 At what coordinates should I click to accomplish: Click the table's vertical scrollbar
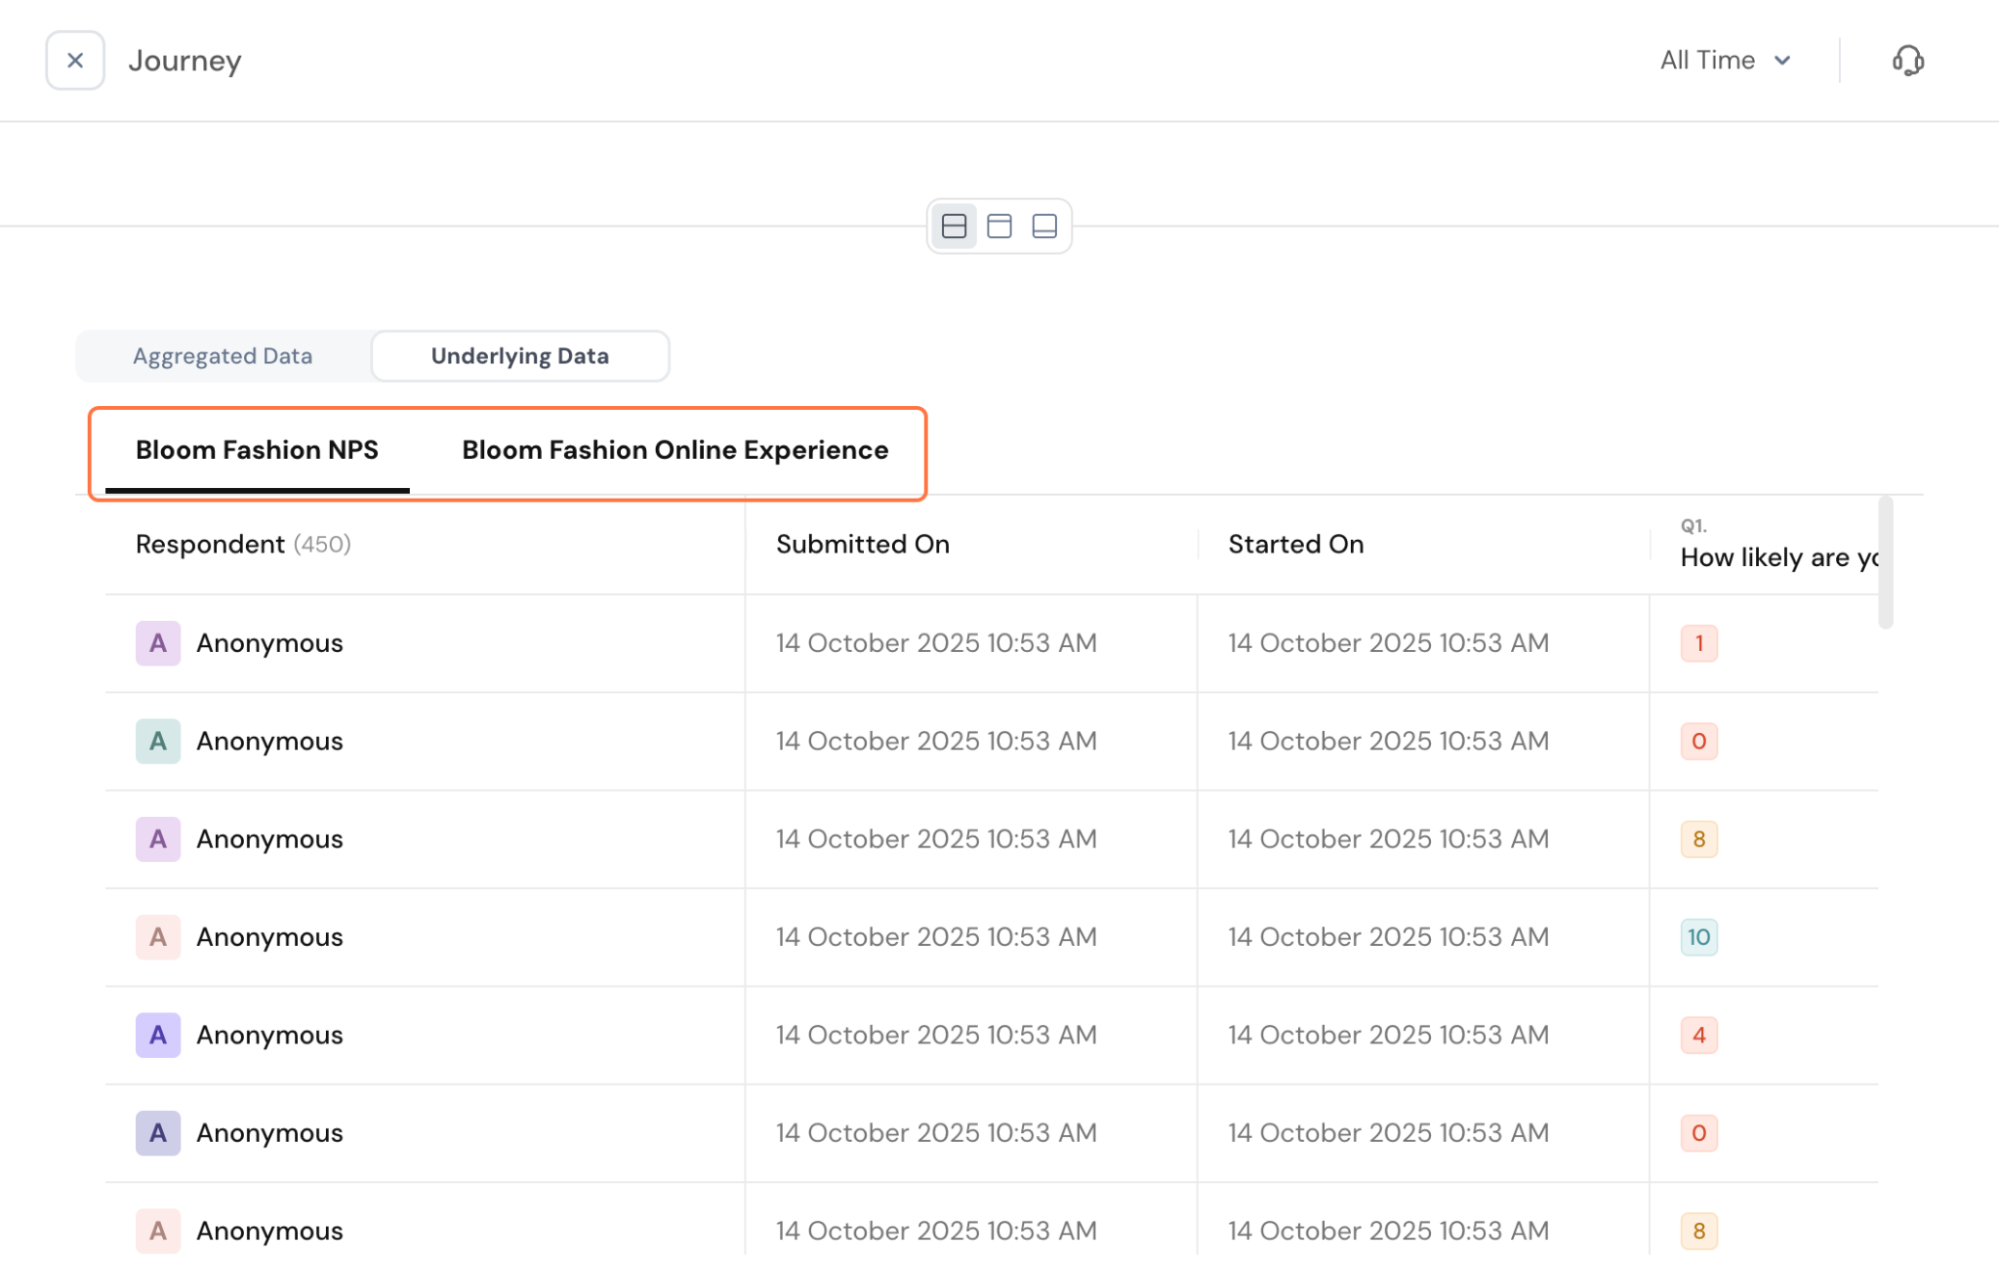coord(1885,562)
